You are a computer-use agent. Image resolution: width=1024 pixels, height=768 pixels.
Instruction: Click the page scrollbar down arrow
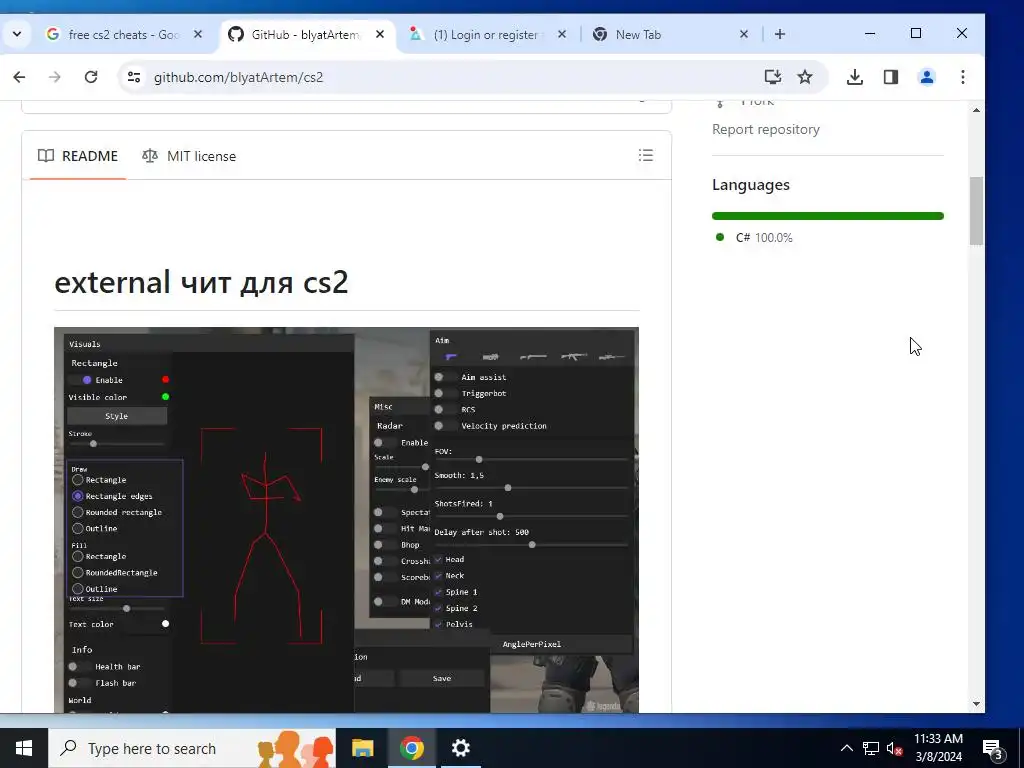click(976, 704)
